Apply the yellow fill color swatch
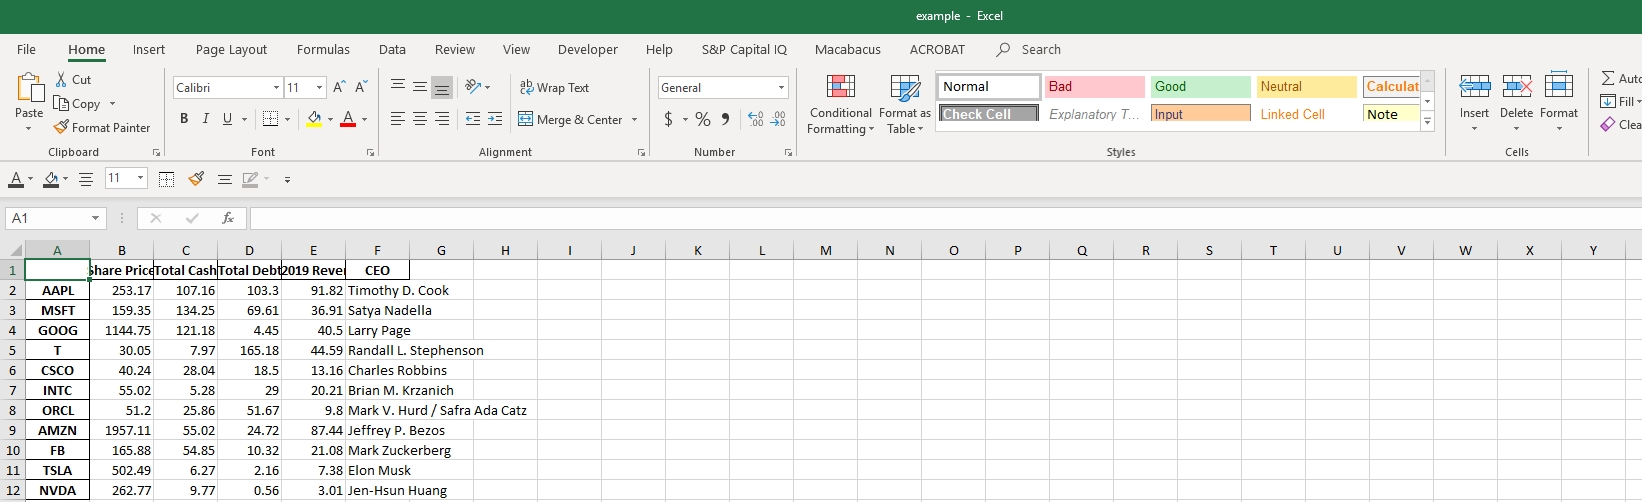Image resolution: width=1642 pixels, height=502 pixels. pos(314,119)
